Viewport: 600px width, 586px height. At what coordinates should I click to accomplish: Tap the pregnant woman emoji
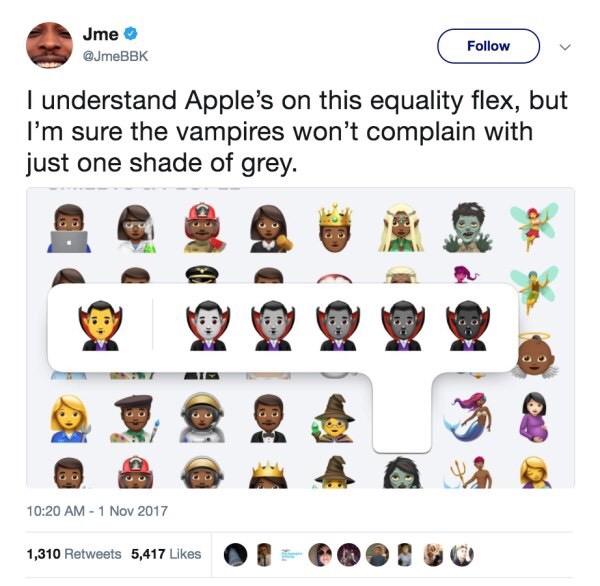pos(535,417)
